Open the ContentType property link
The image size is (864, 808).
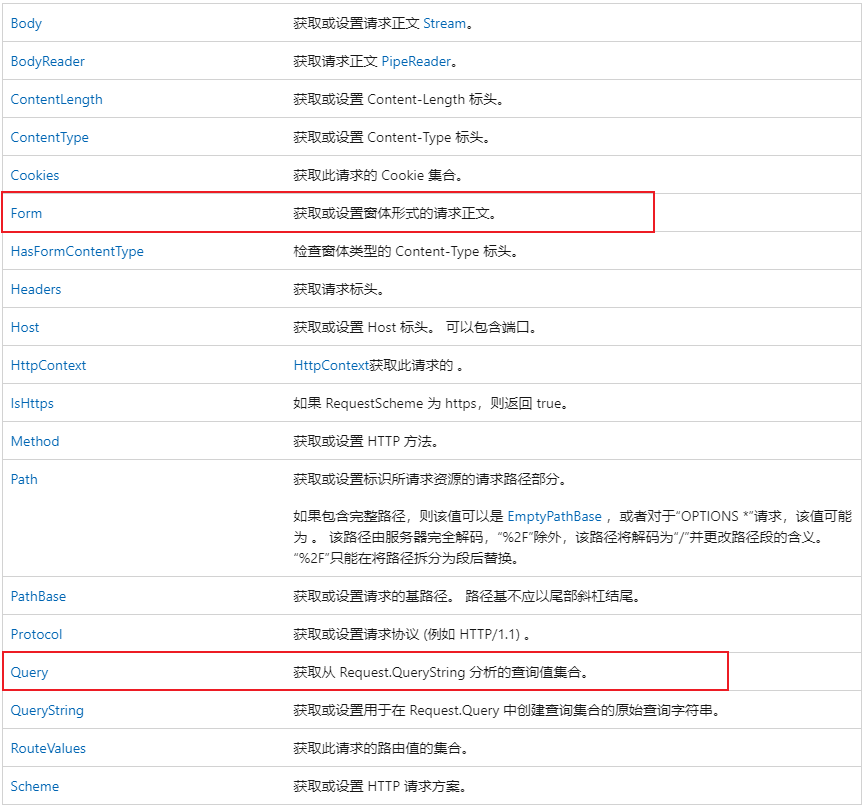click(49, 137)
